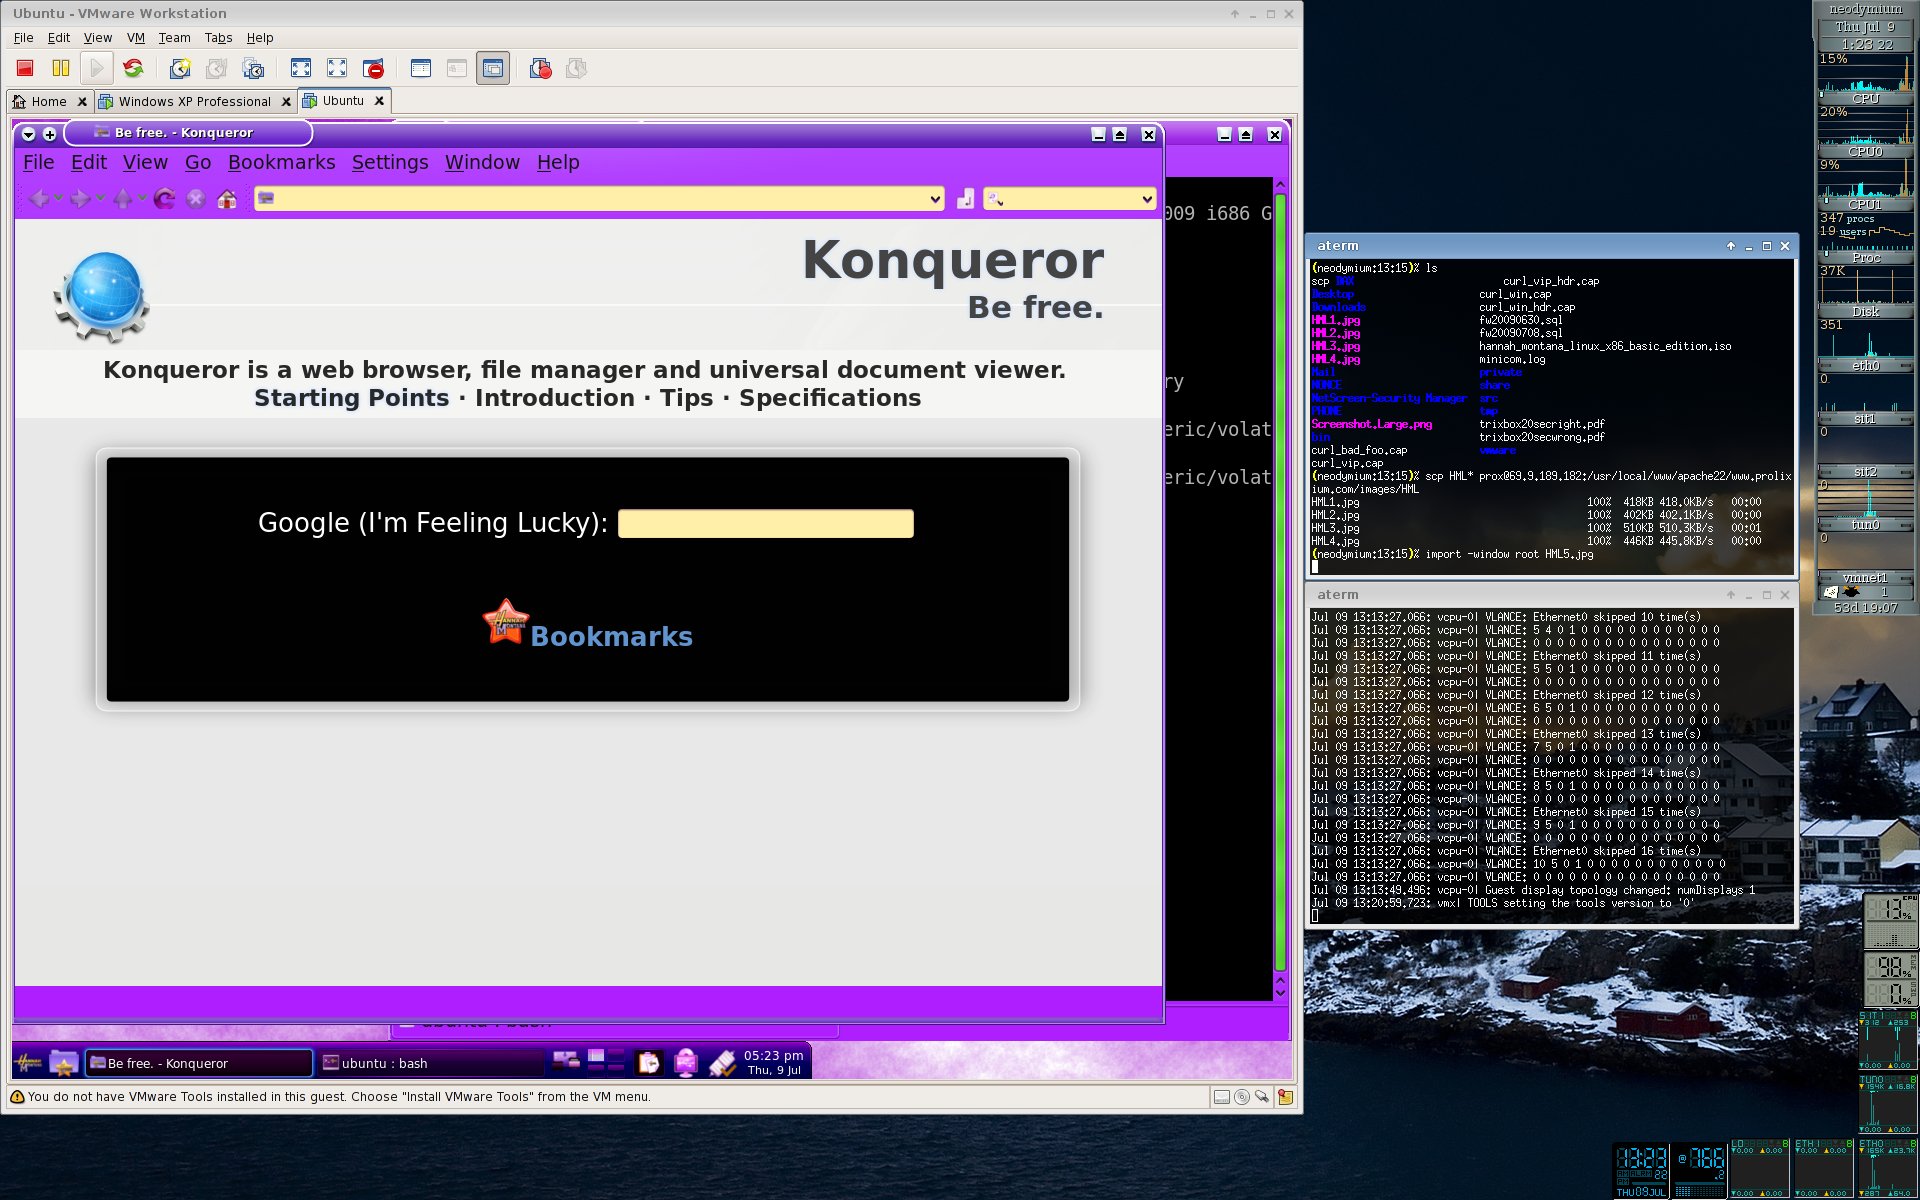
Task: Click the summary view window icon
Action: [x=421, y=68]
